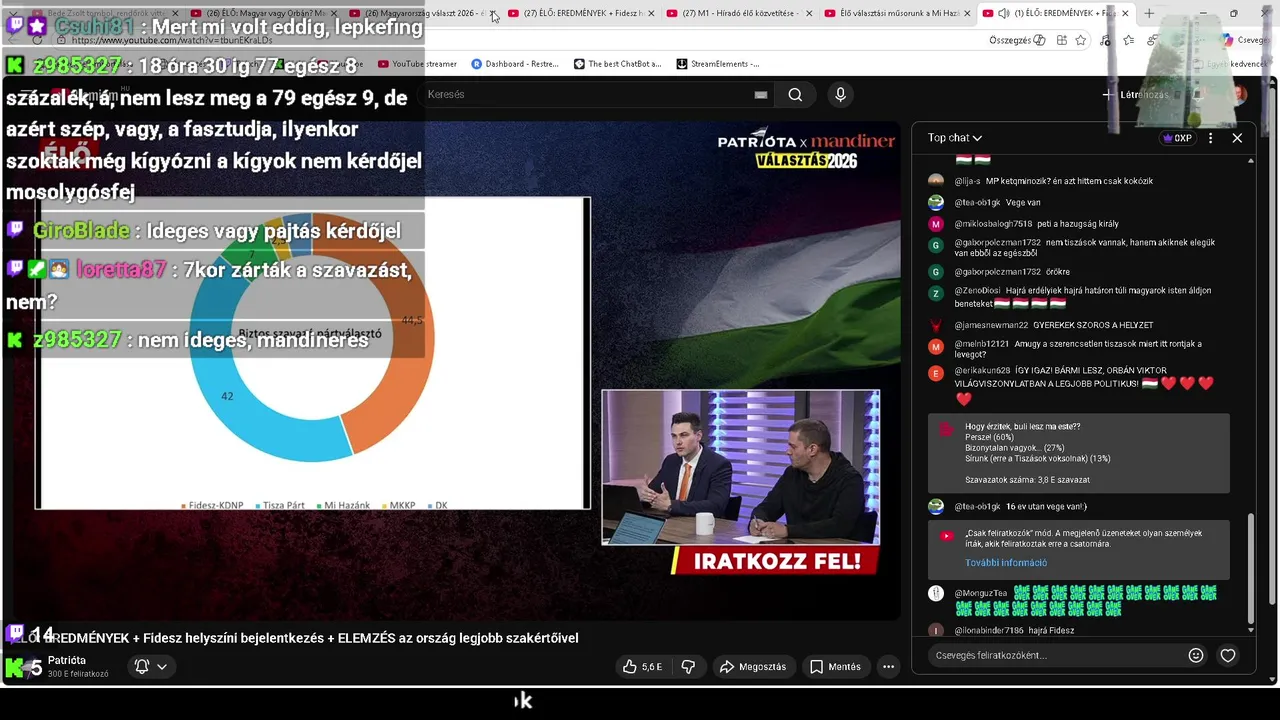Open a new browser tab with plus
The image size is (1280, 720).
(1149, 13)
